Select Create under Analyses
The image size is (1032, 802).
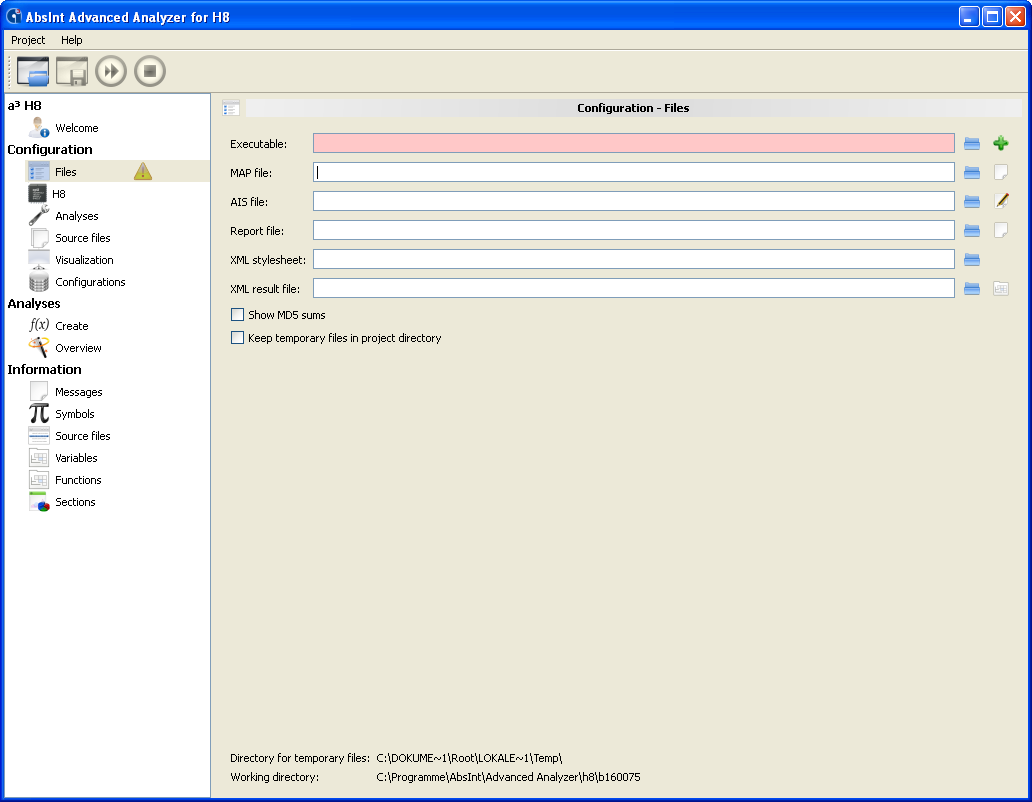72,326
